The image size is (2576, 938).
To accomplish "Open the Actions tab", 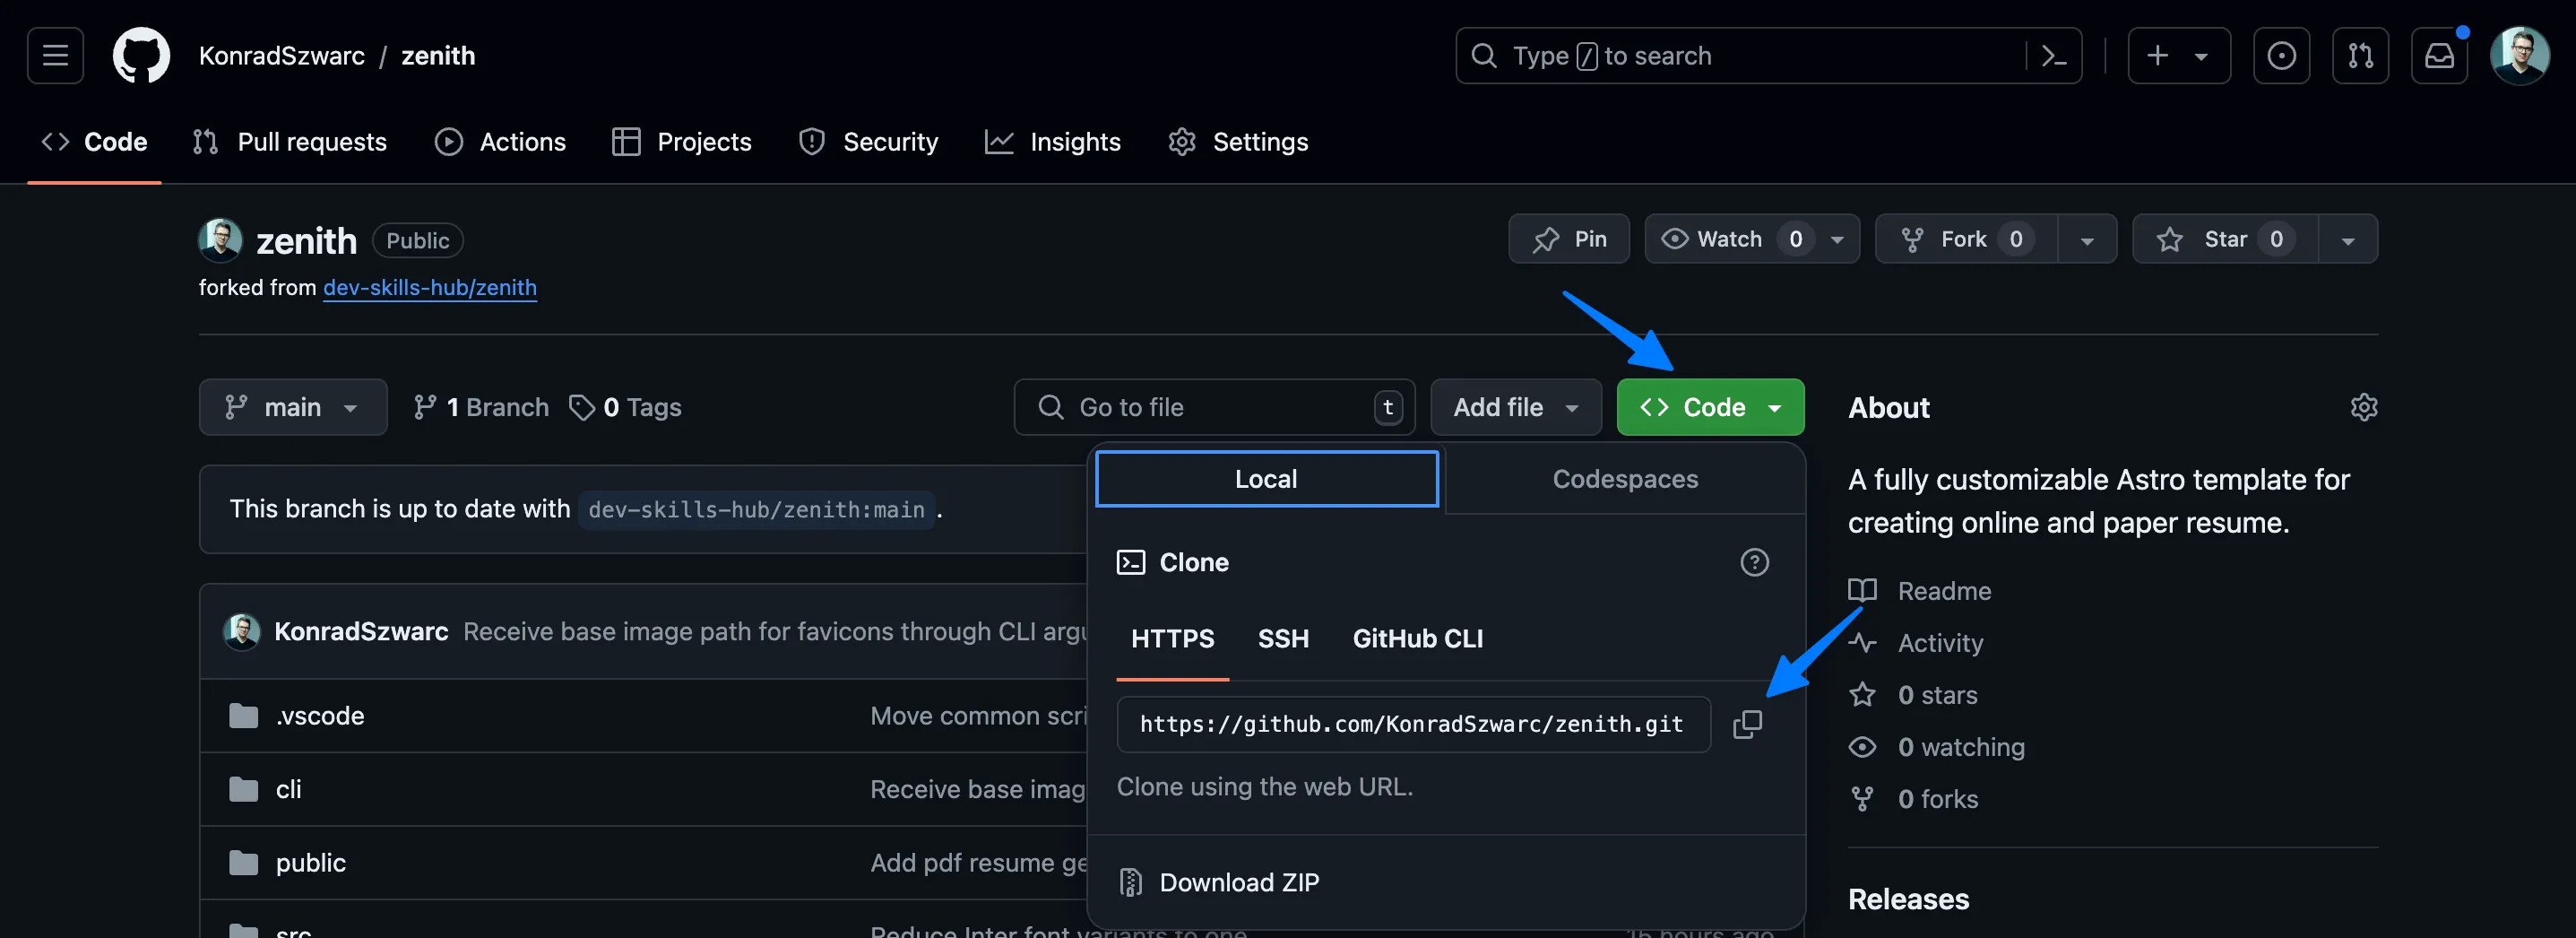I will coord(501,142).
